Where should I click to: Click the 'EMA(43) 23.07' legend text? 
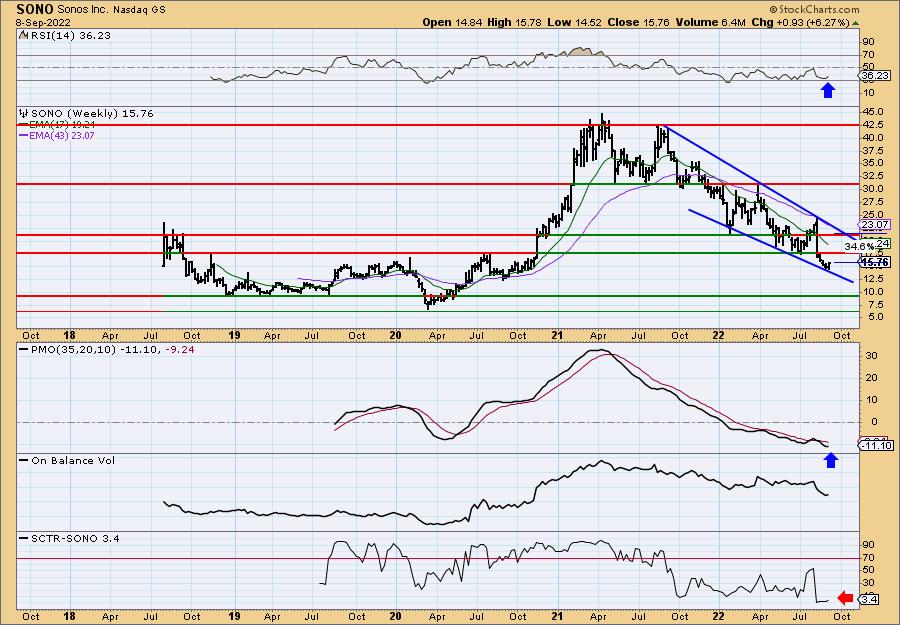[x=63, y=135]
